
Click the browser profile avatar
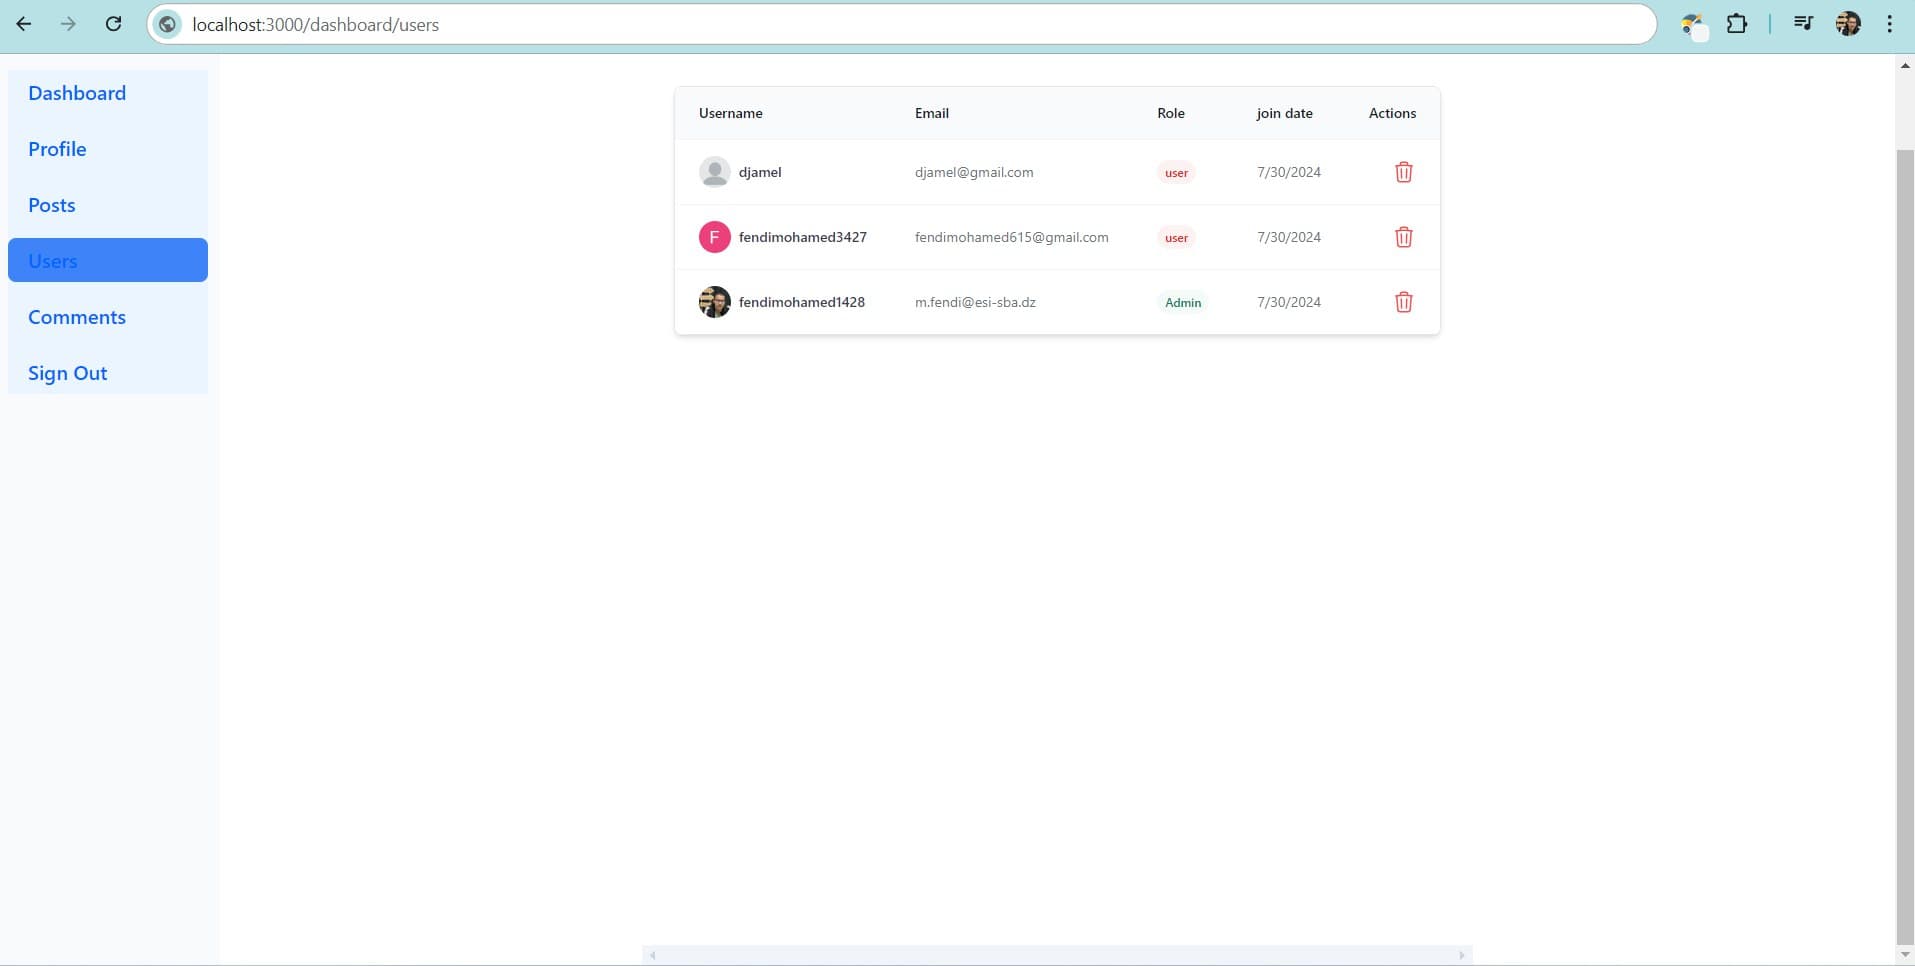tap(1848, 24)
